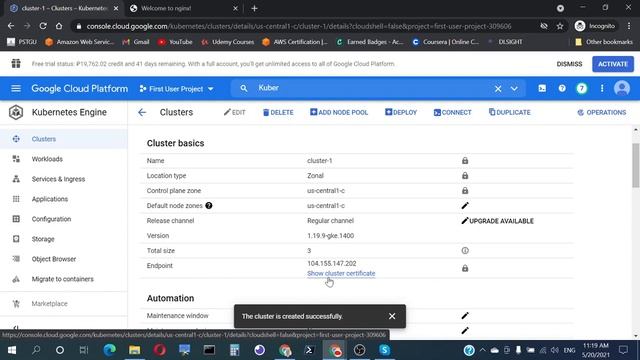Viewport: 640px width, 360px height.
Task: Click the page vertical scrollbar
Action: pyautogui.click(x=636, y=165)
